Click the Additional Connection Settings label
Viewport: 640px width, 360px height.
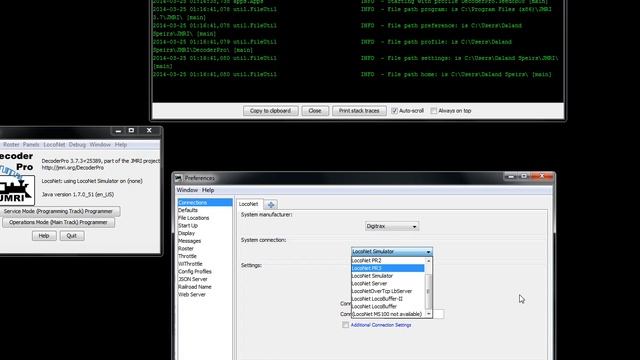381,325
